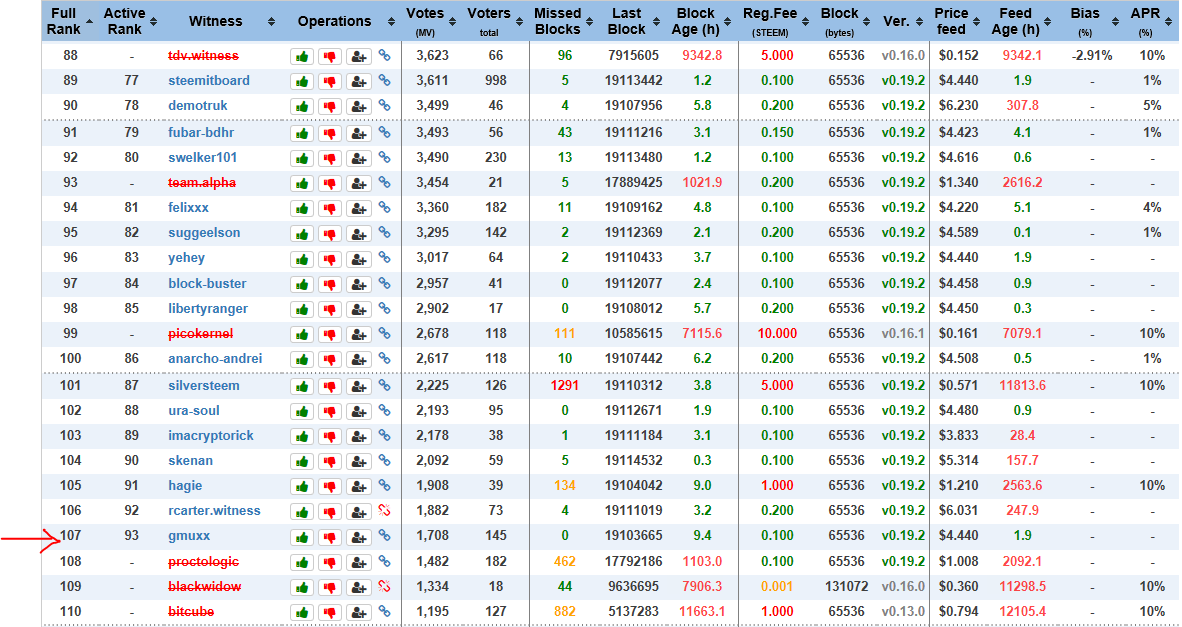Open chain link icon for felixxx
The height and width of the screenshot is (627, 1182).
pos(384,207)
